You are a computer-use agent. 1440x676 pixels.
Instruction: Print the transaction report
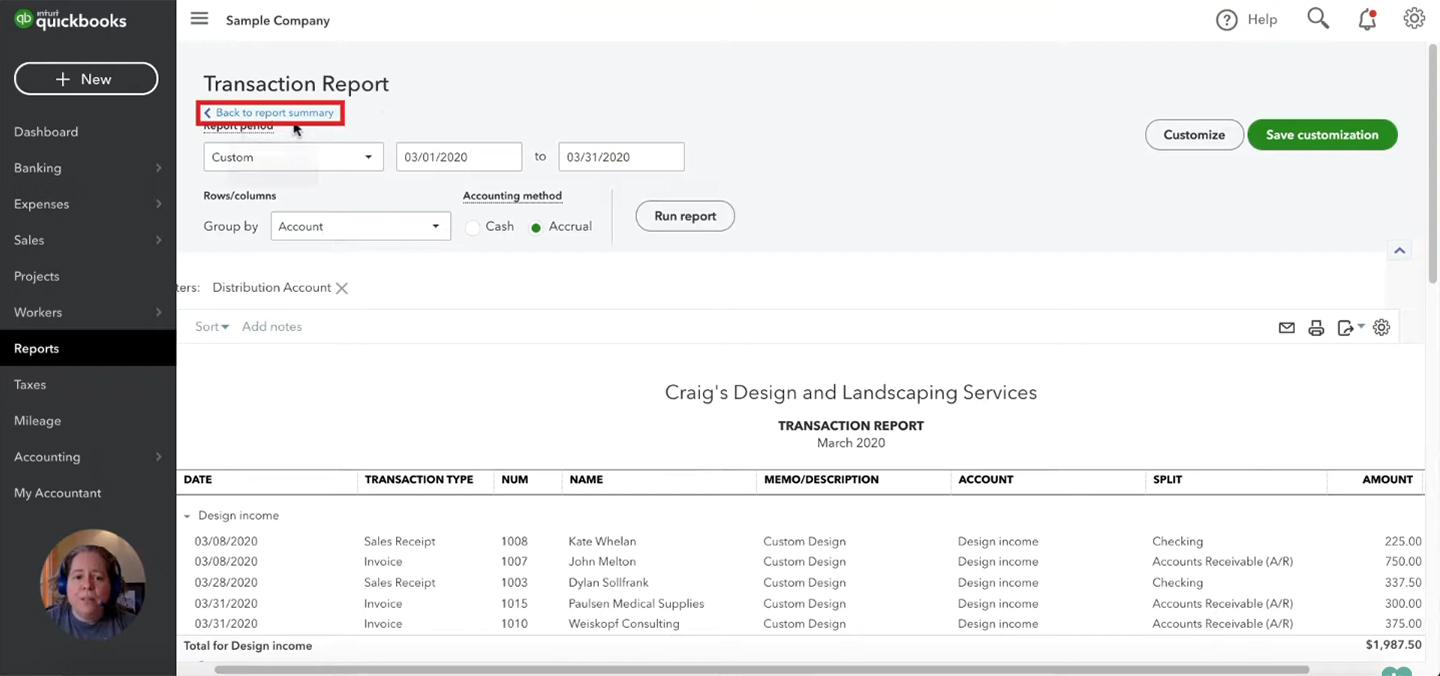pyautogui.click(x=1316, y=327)
